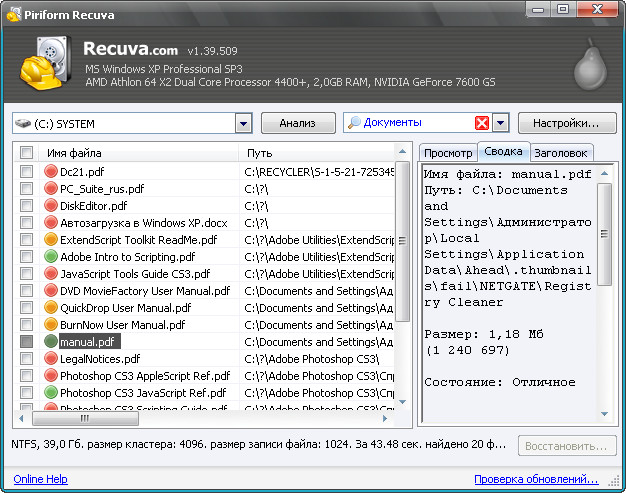The width and height of the screenshot is (626, 493).
Task: Open the Online Help link
Action: click(40, 479)
